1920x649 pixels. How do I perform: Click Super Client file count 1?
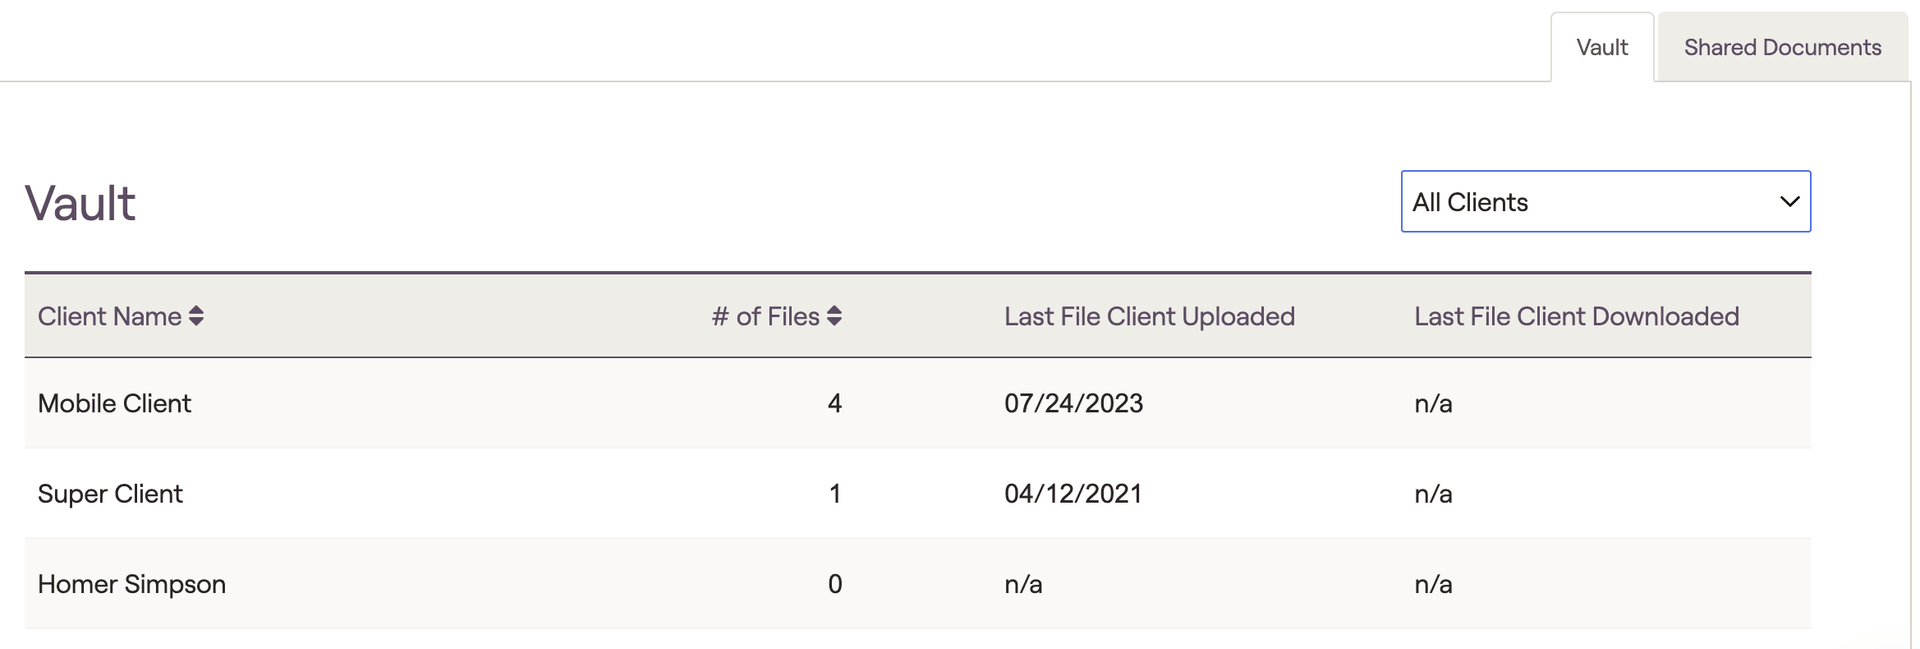[x=834, y=494]
